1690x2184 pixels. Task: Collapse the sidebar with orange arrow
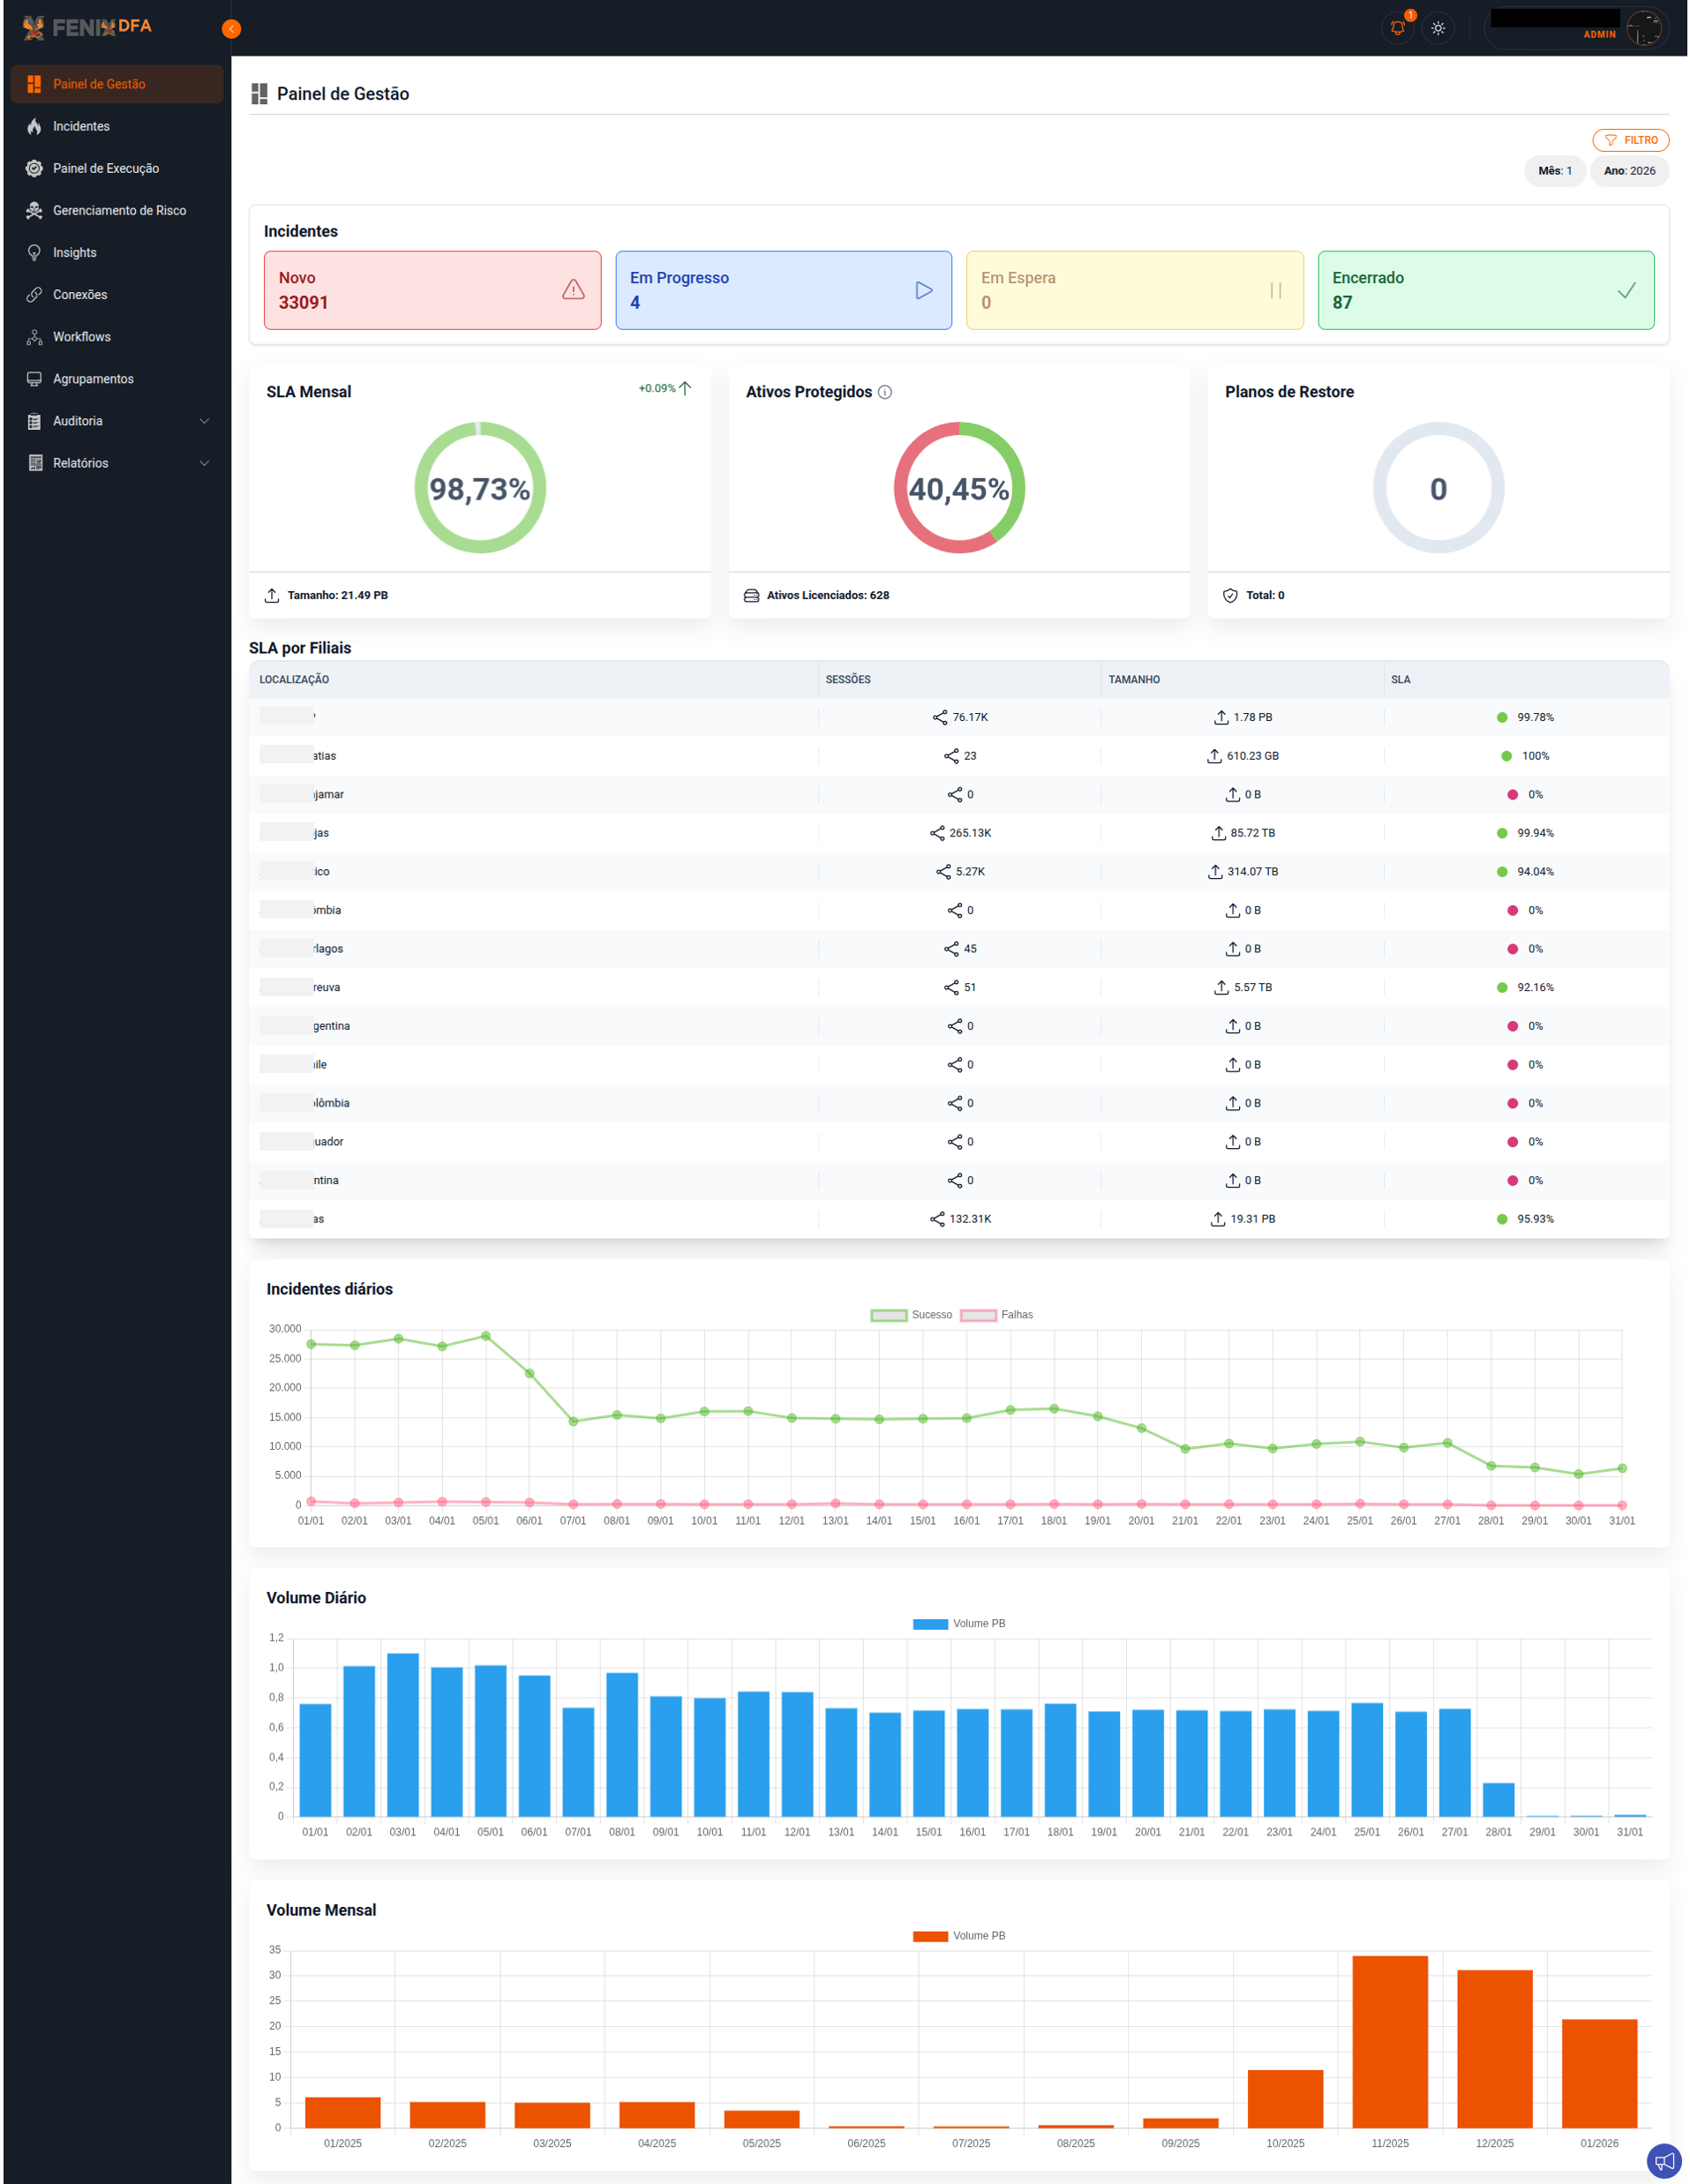(x=231, y=29)
